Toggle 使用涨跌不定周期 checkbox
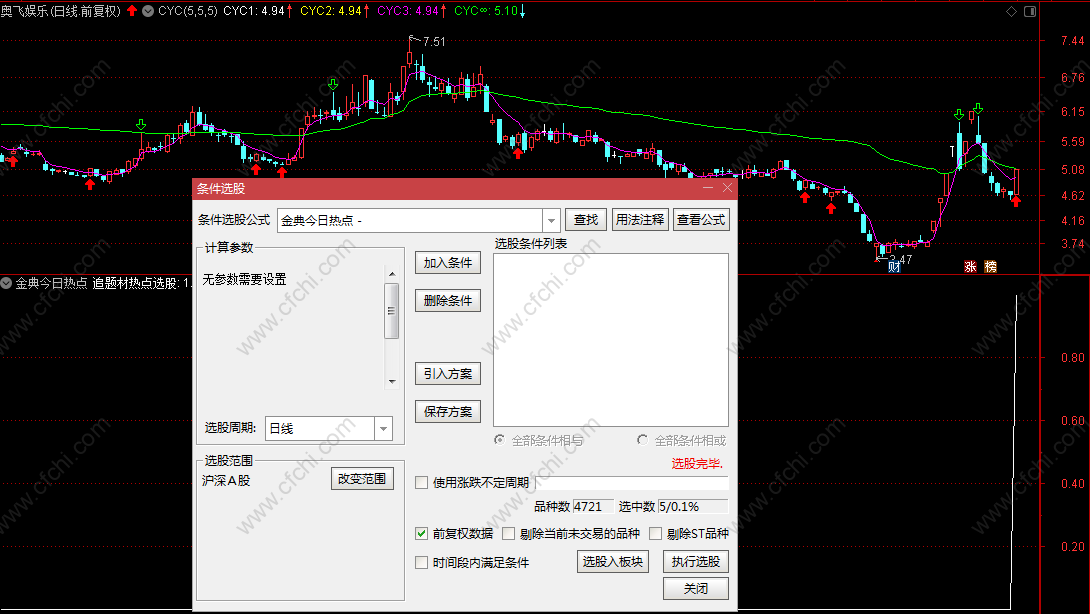Image resolution: width=1090 pixels, height=614 pixels. (421, 483)
